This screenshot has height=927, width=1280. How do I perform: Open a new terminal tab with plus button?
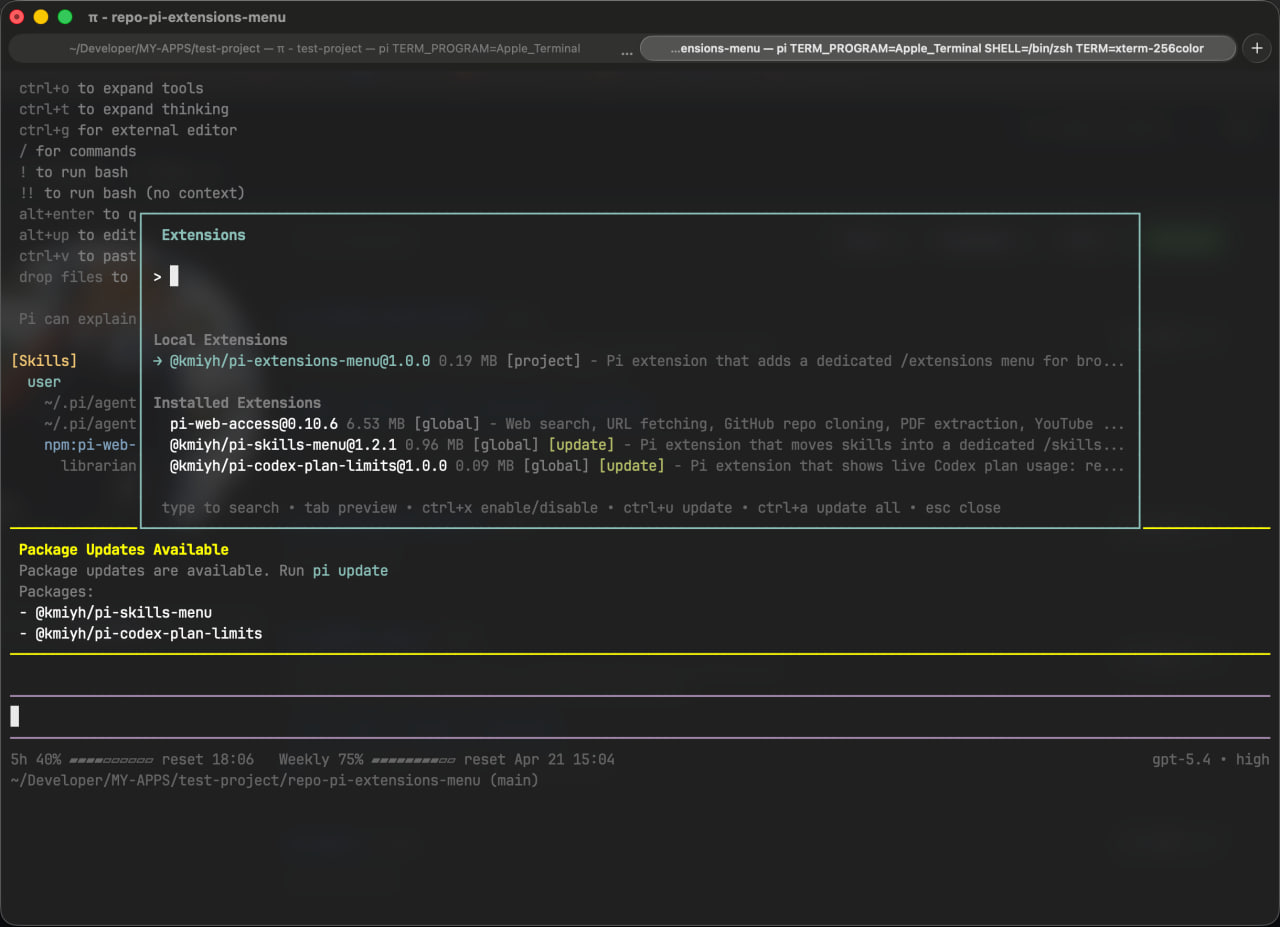tap(1257, 48)
